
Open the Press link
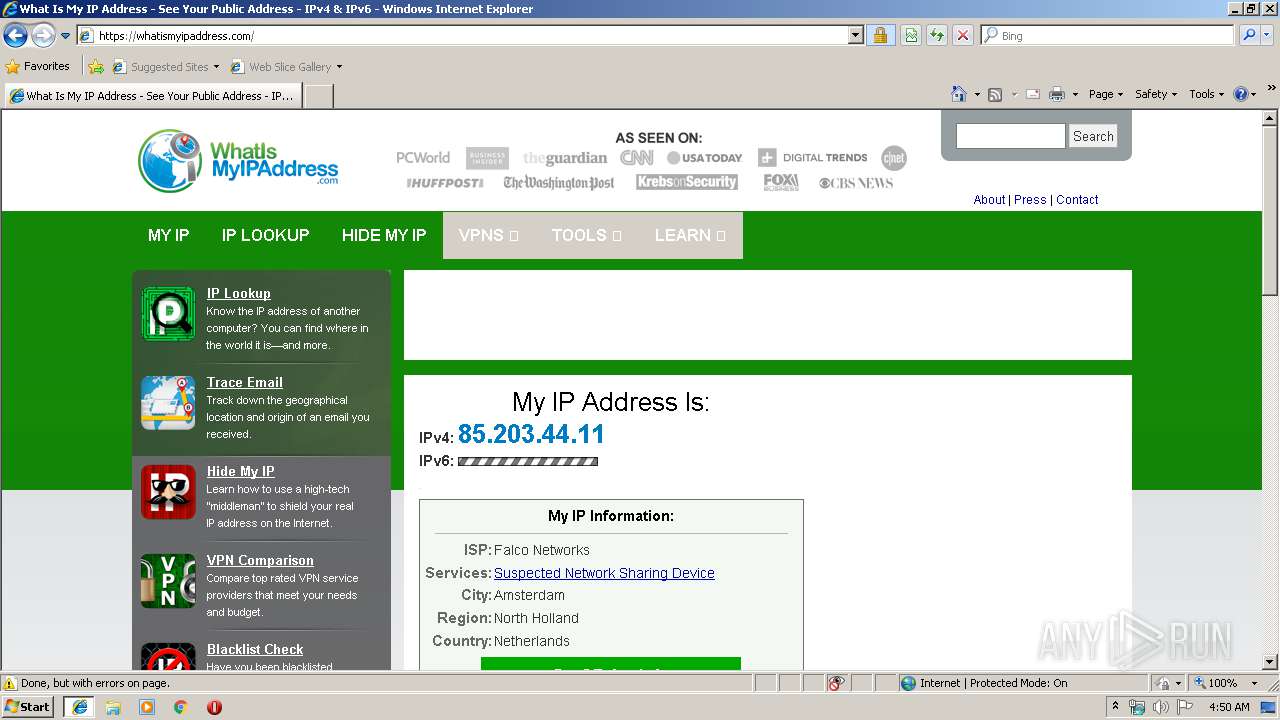pos(1030,200)
